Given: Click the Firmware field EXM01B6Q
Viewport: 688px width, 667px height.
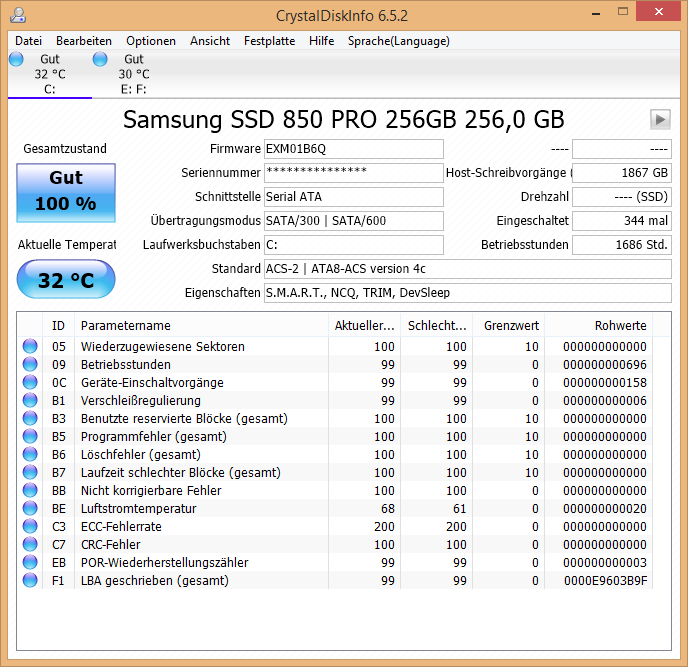Looking at the screenshot, I should coord(354,149).
